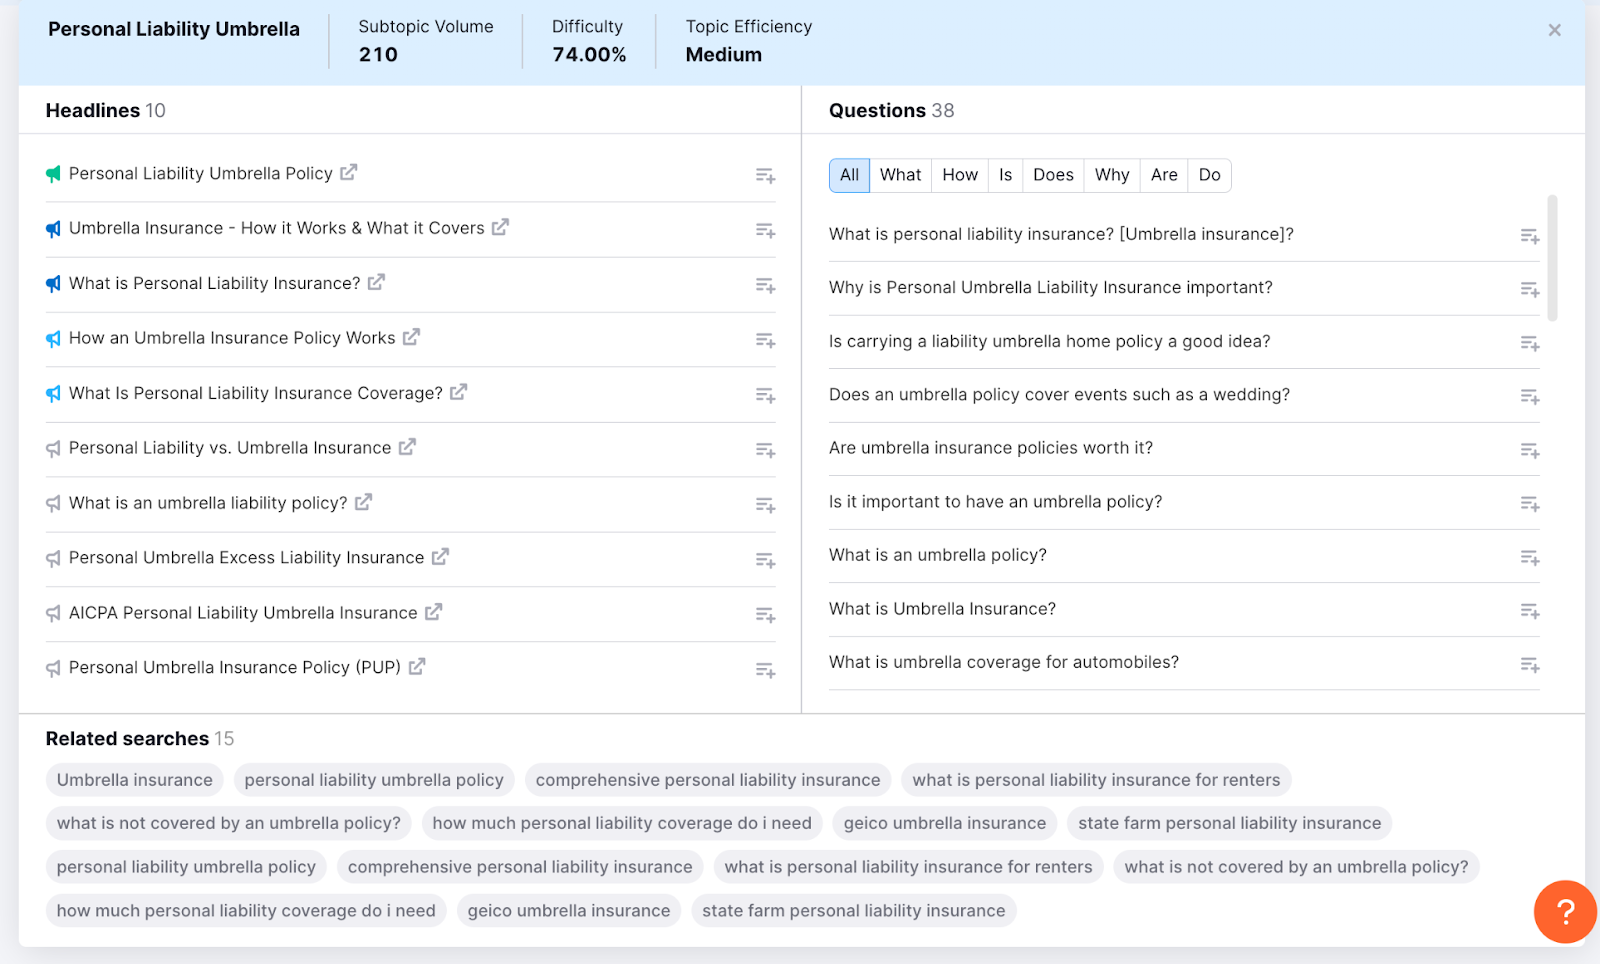
Task: Switch to the "What" filter tab
Action: coord(900,175)
